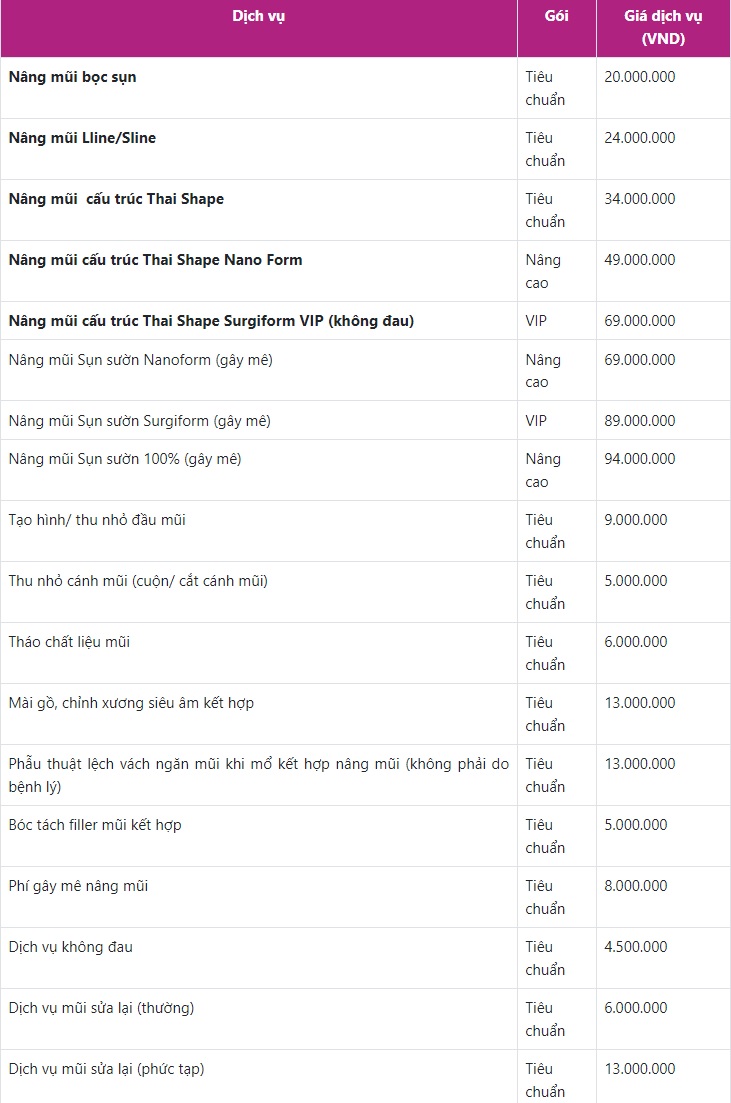Image resolution: width=731 pixels, height=1103 pixels.
Task: Click the 'Dịch vụ' column header
Action: click(x=258, y=17)
